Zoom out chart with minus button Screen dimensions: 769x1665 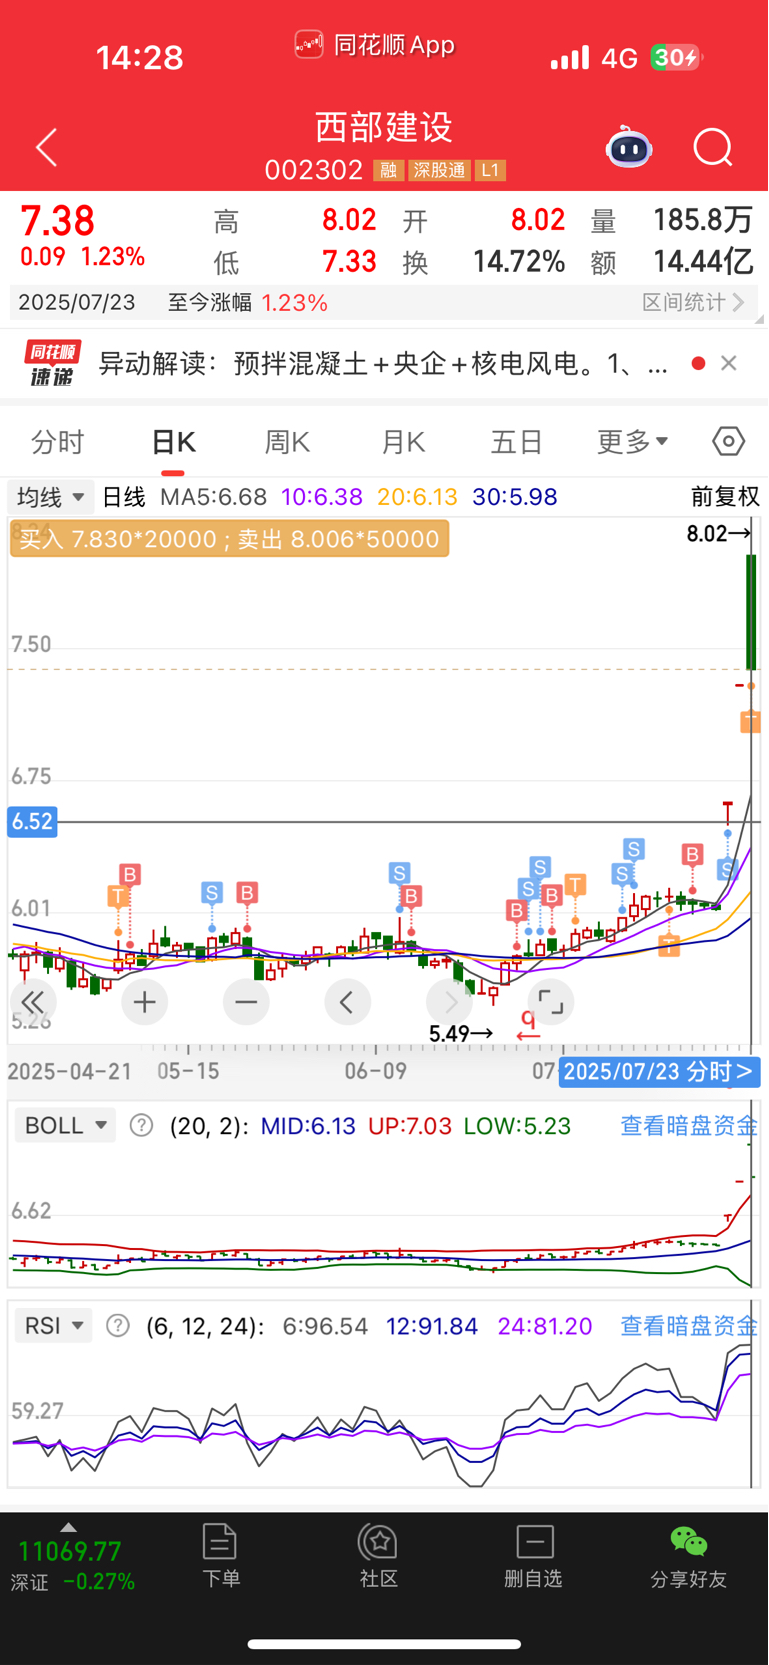pos(246,1002)
